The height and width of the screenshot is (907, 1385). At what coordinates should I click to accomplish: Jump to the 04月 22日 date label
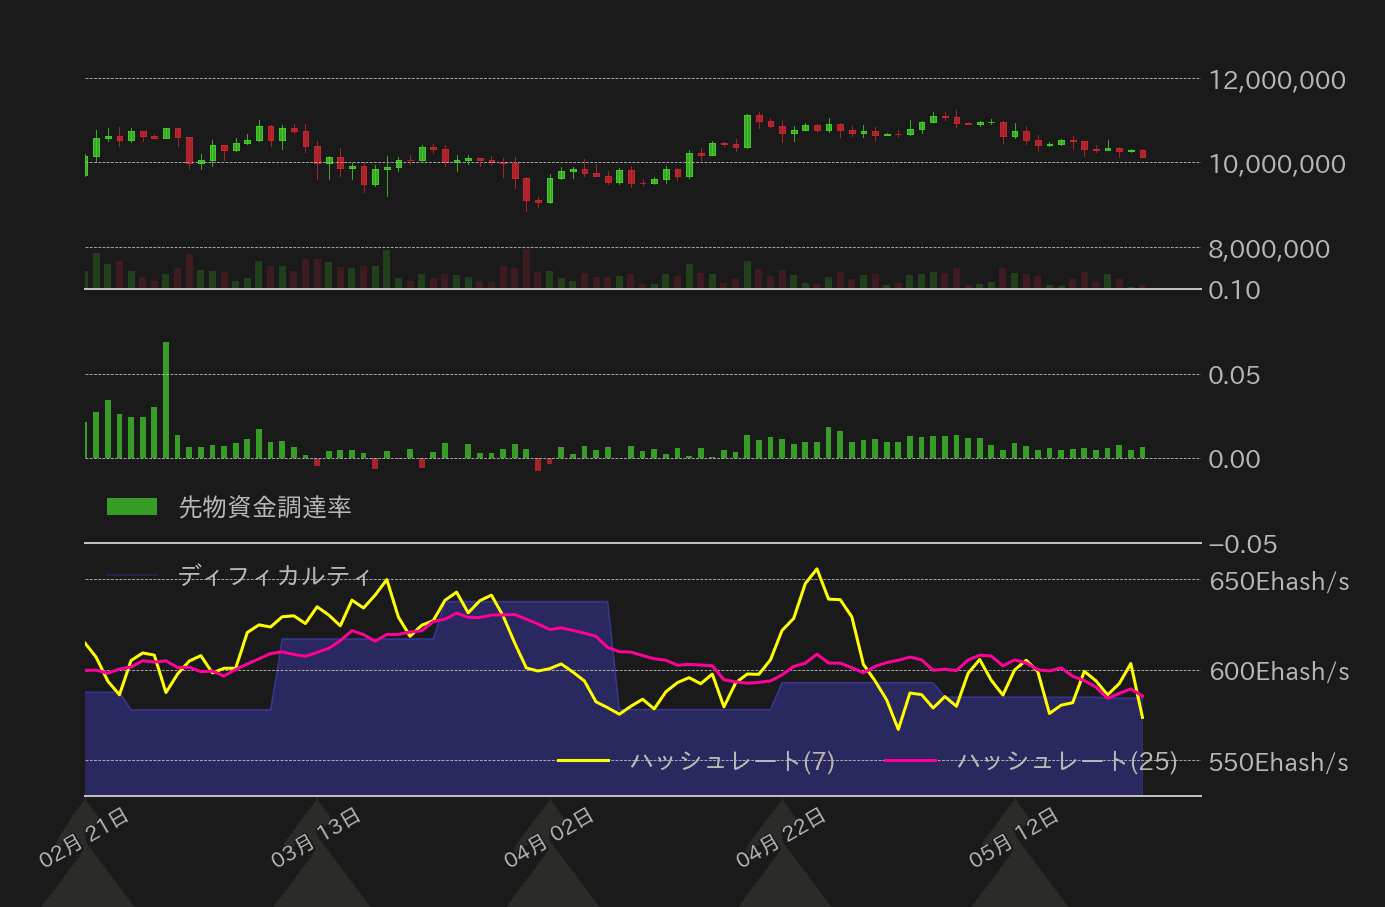[x=782, y=838]
